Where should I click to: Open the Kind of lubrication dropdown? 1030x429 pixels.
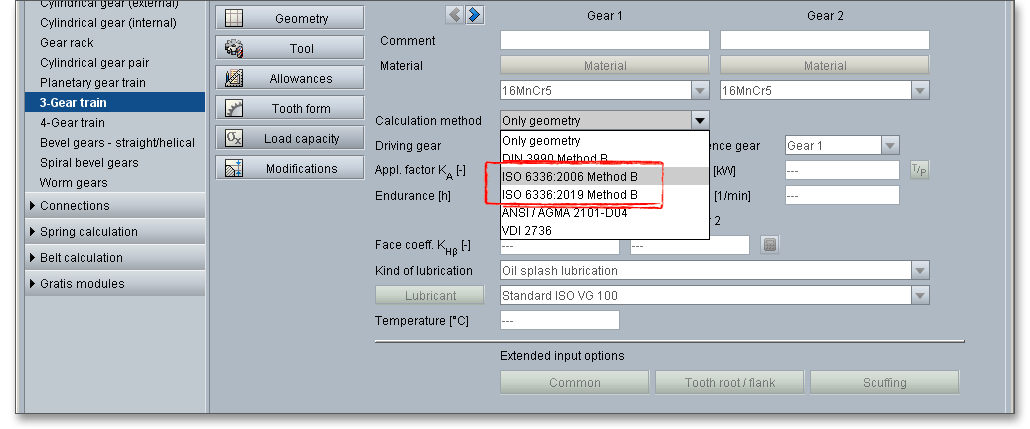tap(919, 271)
